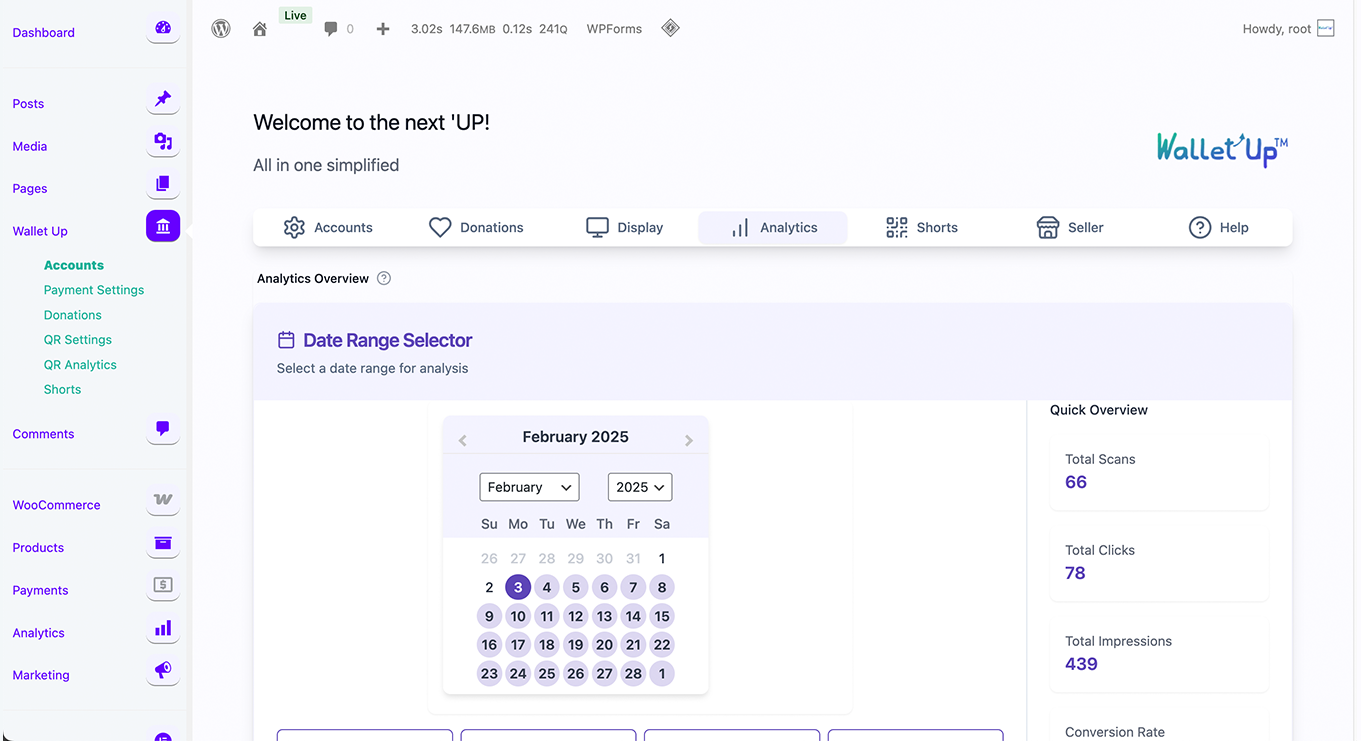Open Media in the sidebar
Image resolution: width=1361 pixels, height=741 pixels.
tap(30, 146)
